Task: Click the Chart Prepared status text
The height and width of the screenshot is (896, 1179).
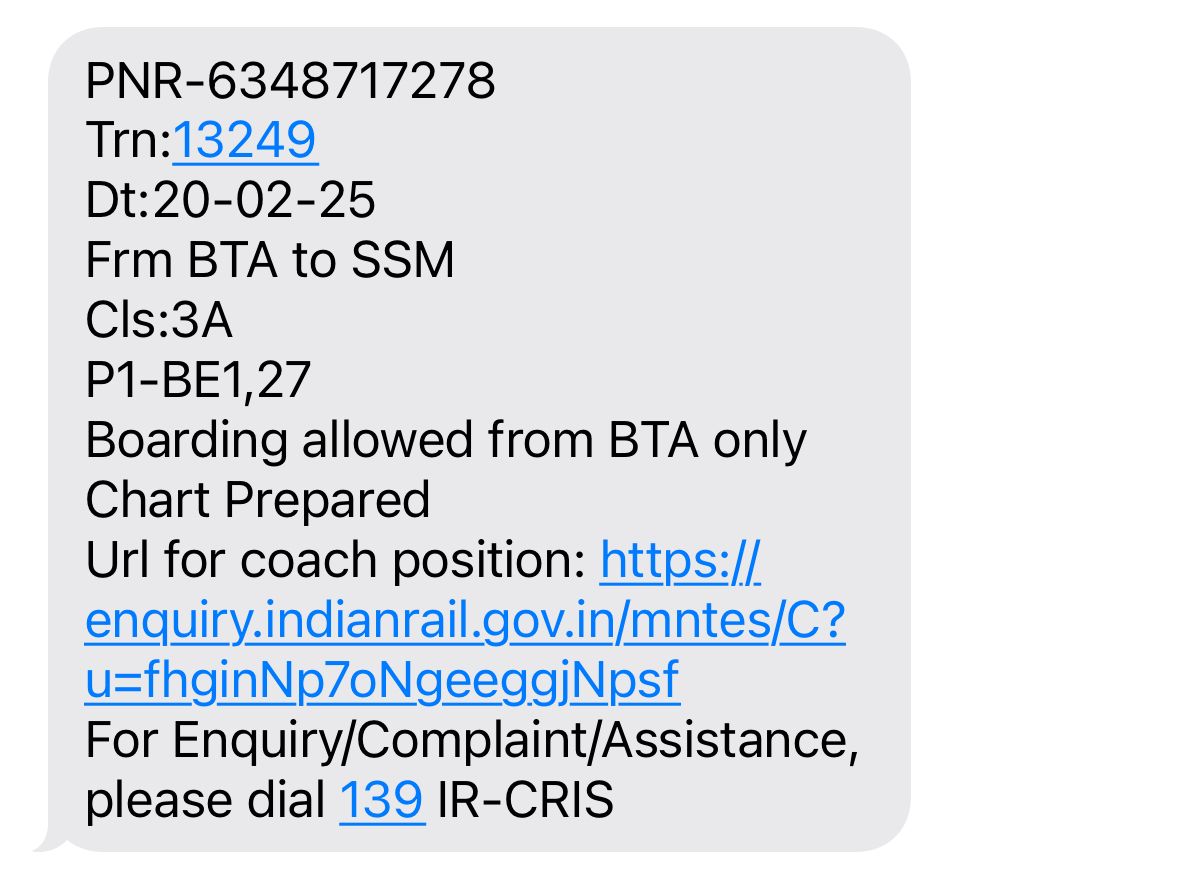Action: (258, 501)
